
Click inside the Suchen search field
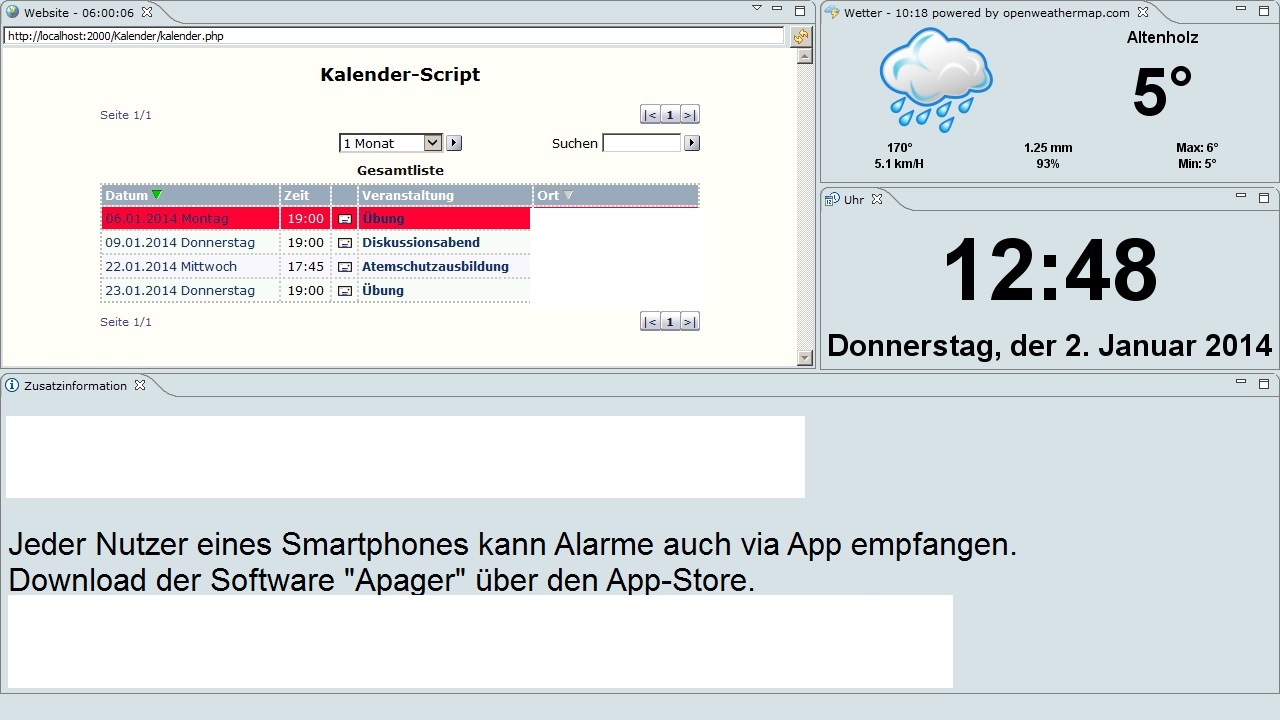pyautogui.click(x=641, y=143)
